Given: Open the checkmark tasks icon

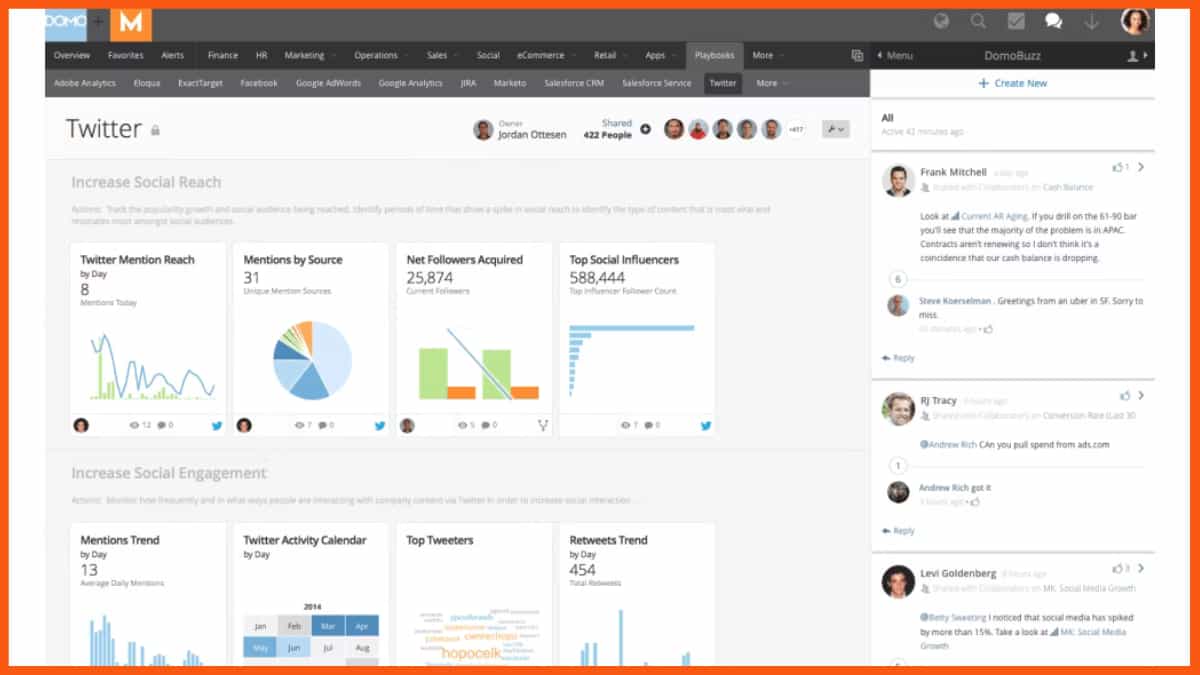Looking at the screenshot, I should point(1016,21).
